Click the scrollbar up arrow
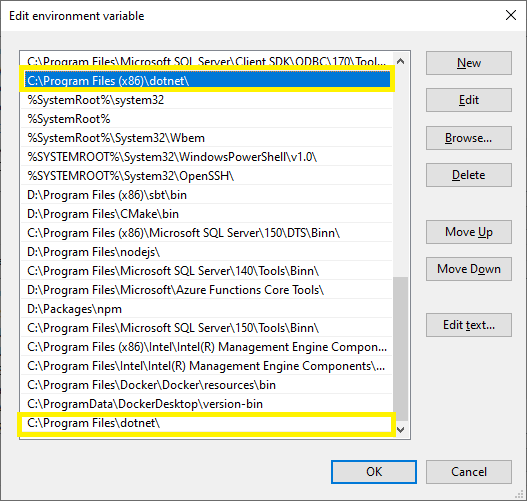The height and width of the screenshot is (501, 527). coord(400,61)
